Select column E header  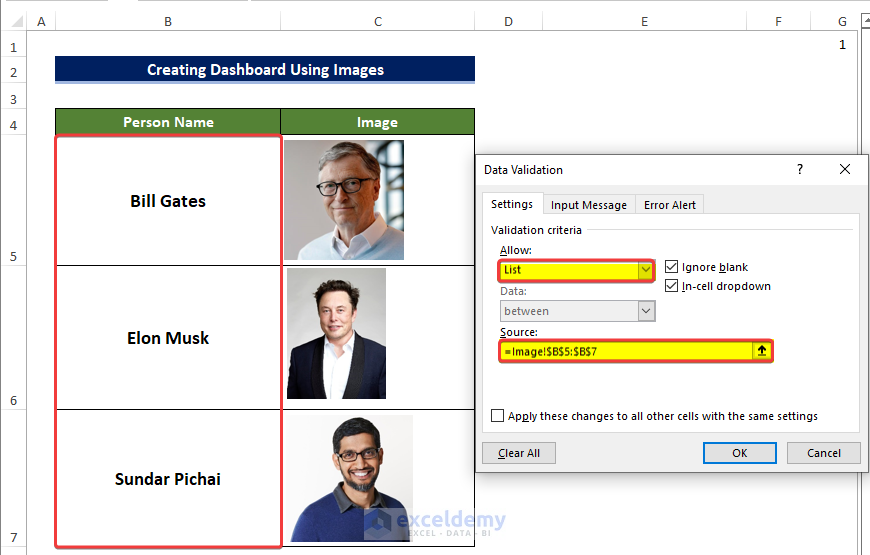tap(644, 22)
